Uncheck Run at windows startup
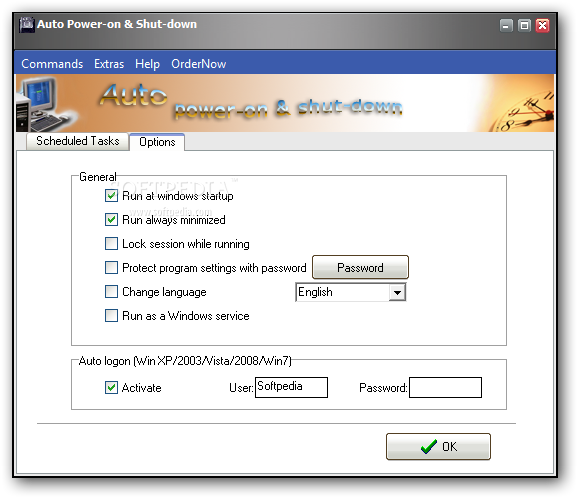Screen dimensions: 578x498 pos(111,195)
